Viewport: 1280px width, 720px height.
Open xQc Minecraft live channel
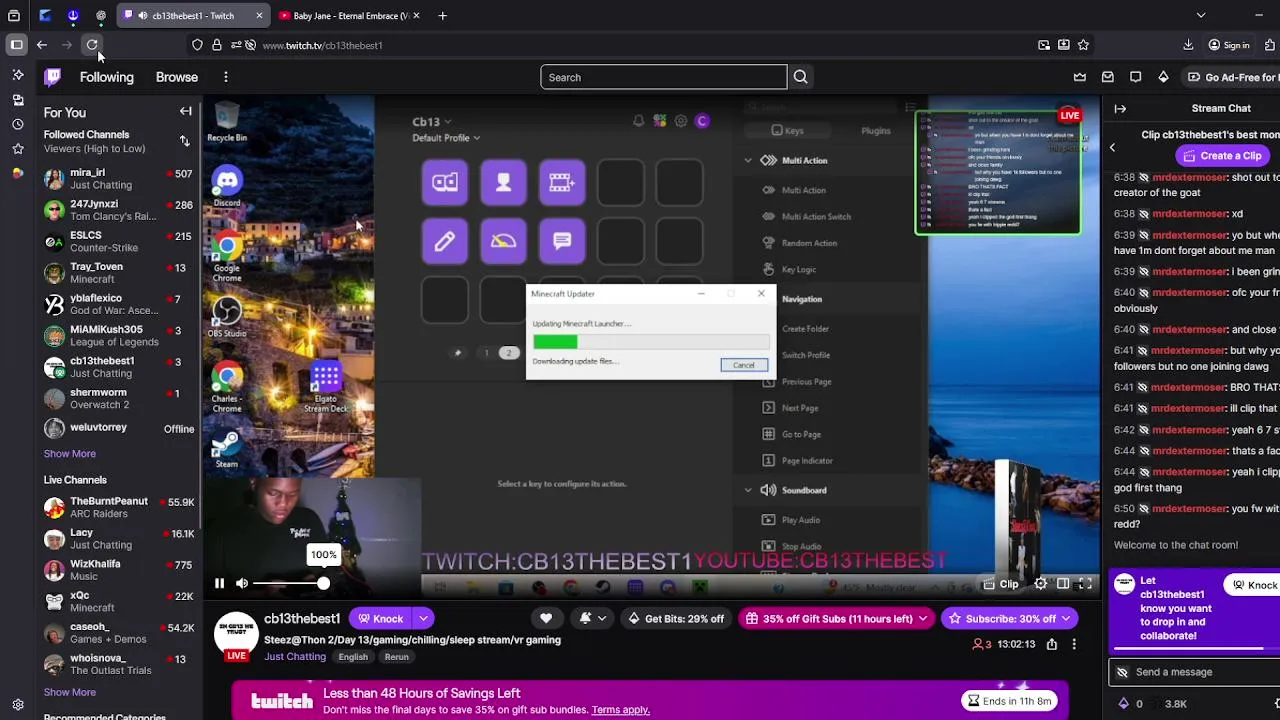[118, 601]
